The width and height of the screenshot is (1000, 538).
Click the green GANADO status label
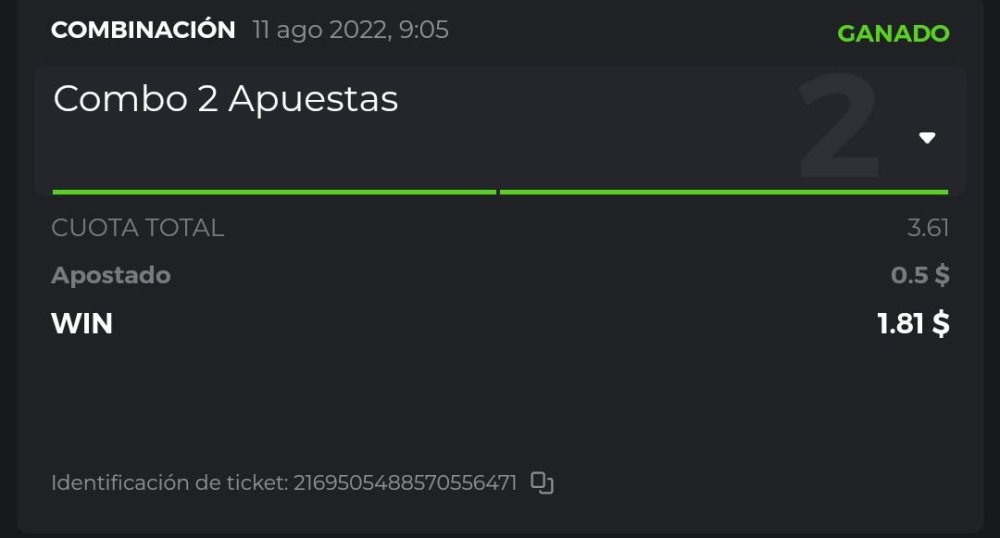tap(893, 33)
